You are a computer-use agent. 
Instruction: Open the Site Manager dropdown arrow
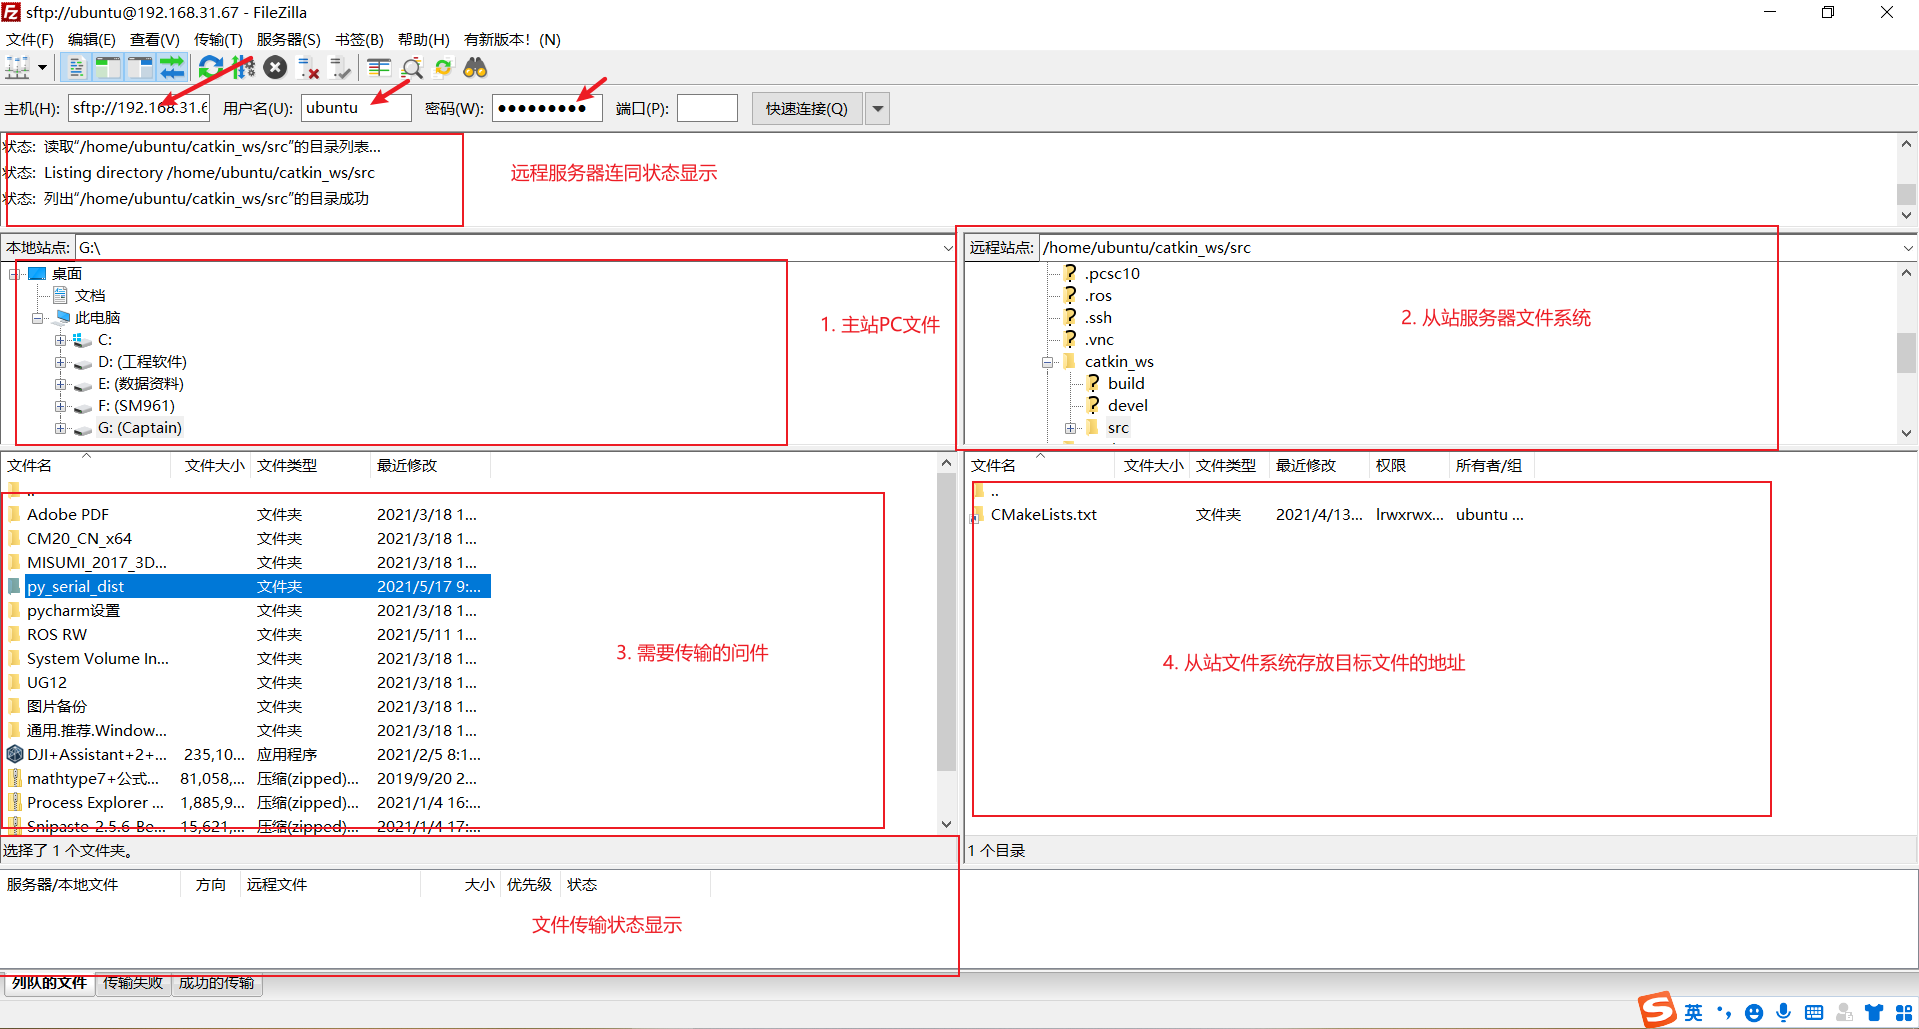click(43, 68)
